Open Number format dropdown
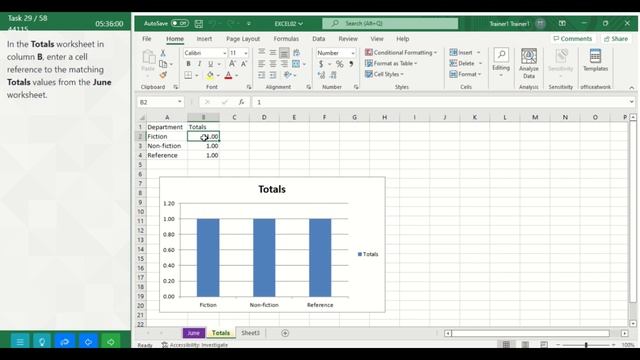This screenshot has width=640, height=360. (353, 53)
